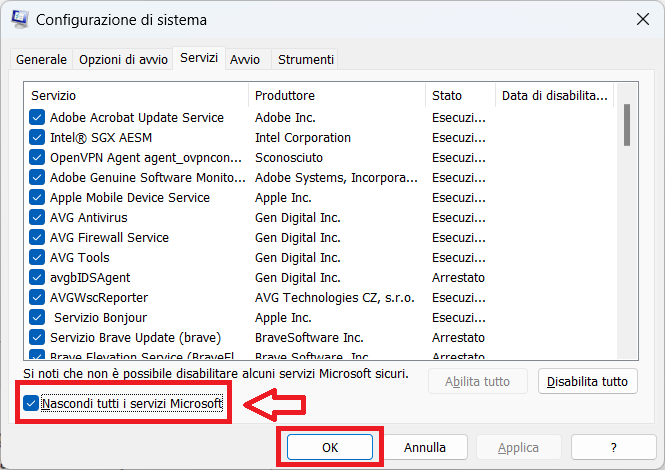This screenshot has height=470, width=665.
Task: Toggle the Servizio Bonjour checkbox
Action: [x=37, y=318]
